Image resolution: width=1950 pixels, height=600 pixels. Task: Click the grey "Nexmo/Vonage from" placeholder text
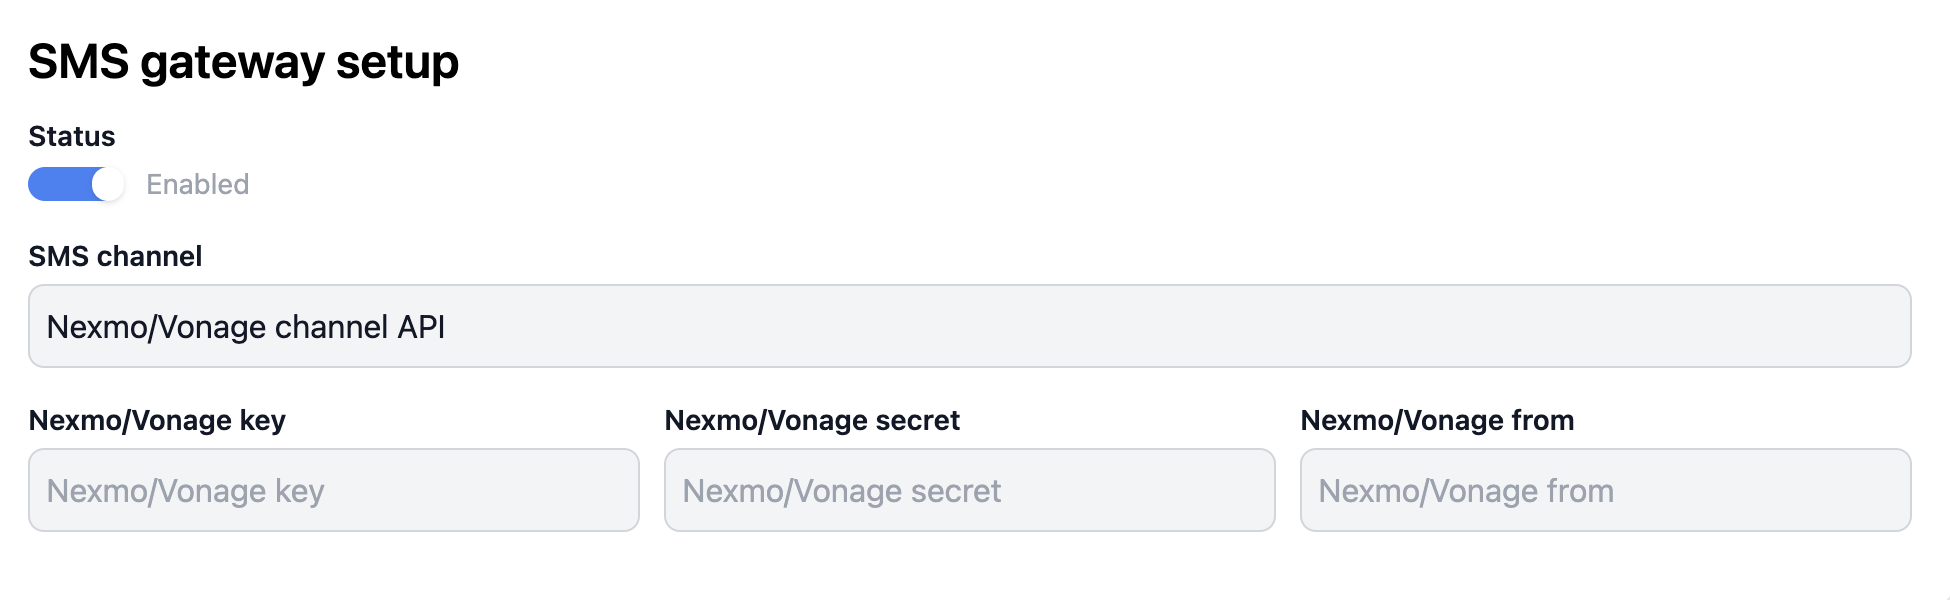1465,491
